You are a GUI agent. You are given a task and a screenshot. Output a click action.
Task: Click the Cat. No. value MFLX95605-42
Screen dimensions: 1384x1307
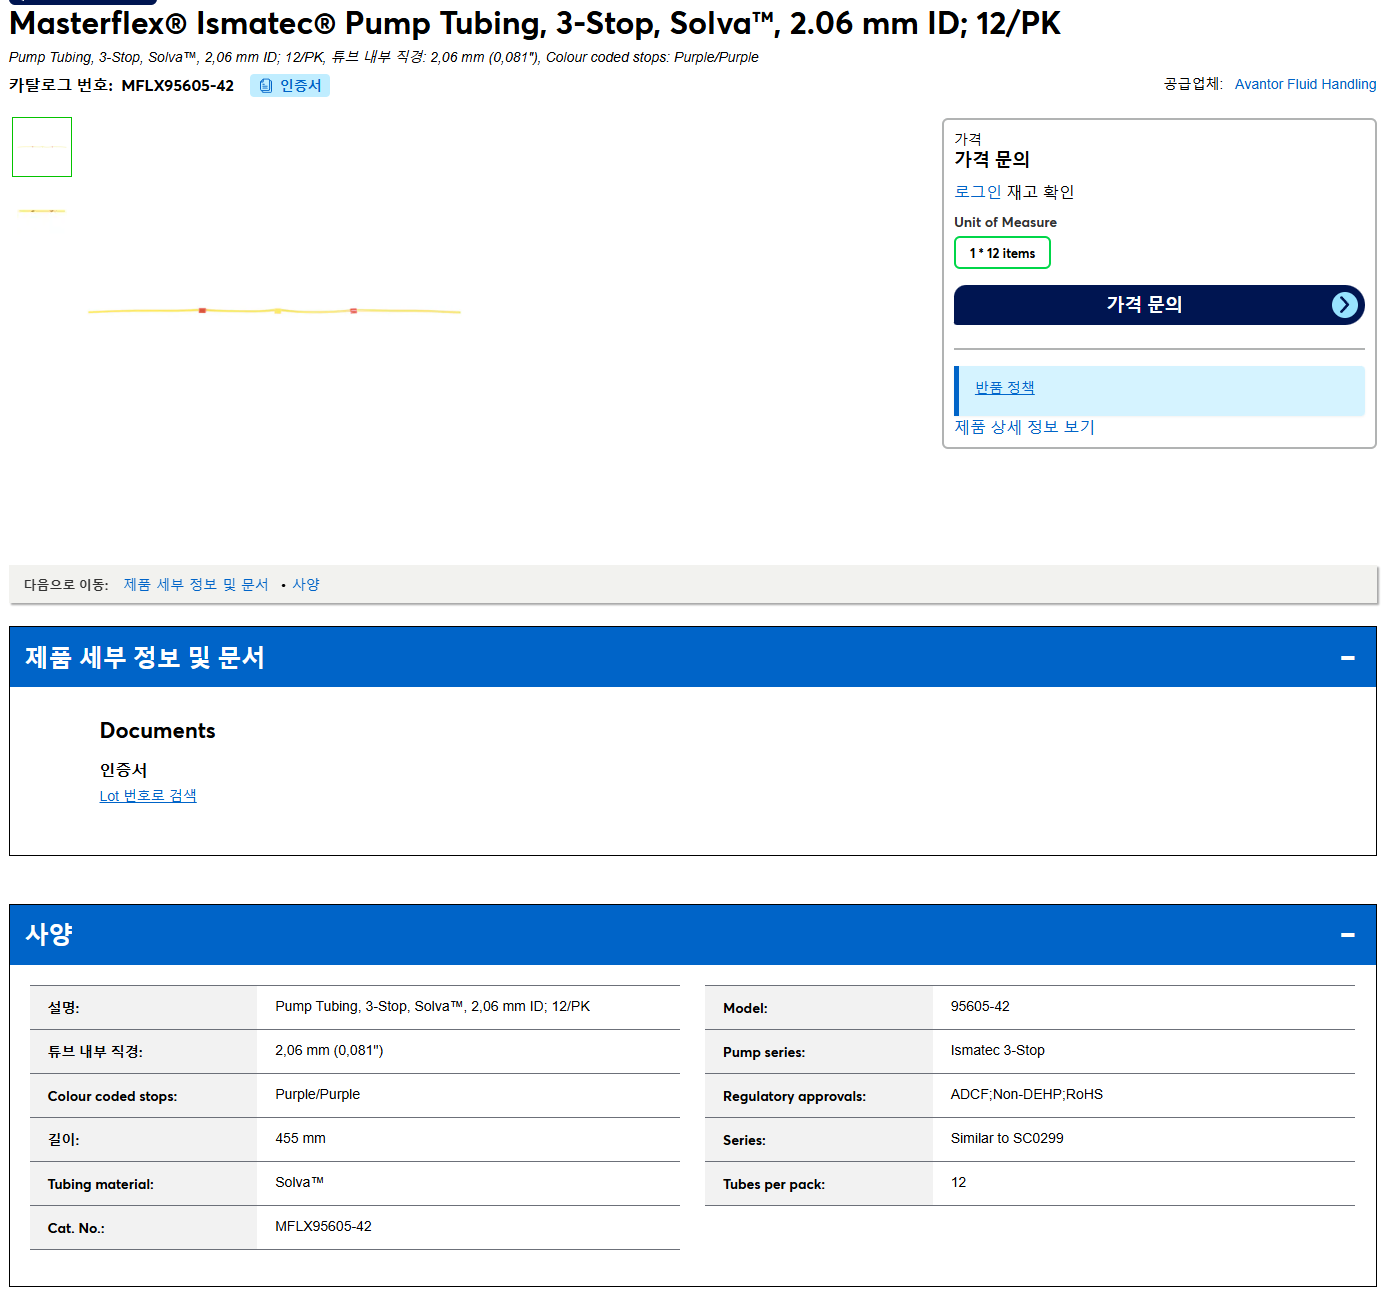pyautogui.click(x=323, y=1226)
